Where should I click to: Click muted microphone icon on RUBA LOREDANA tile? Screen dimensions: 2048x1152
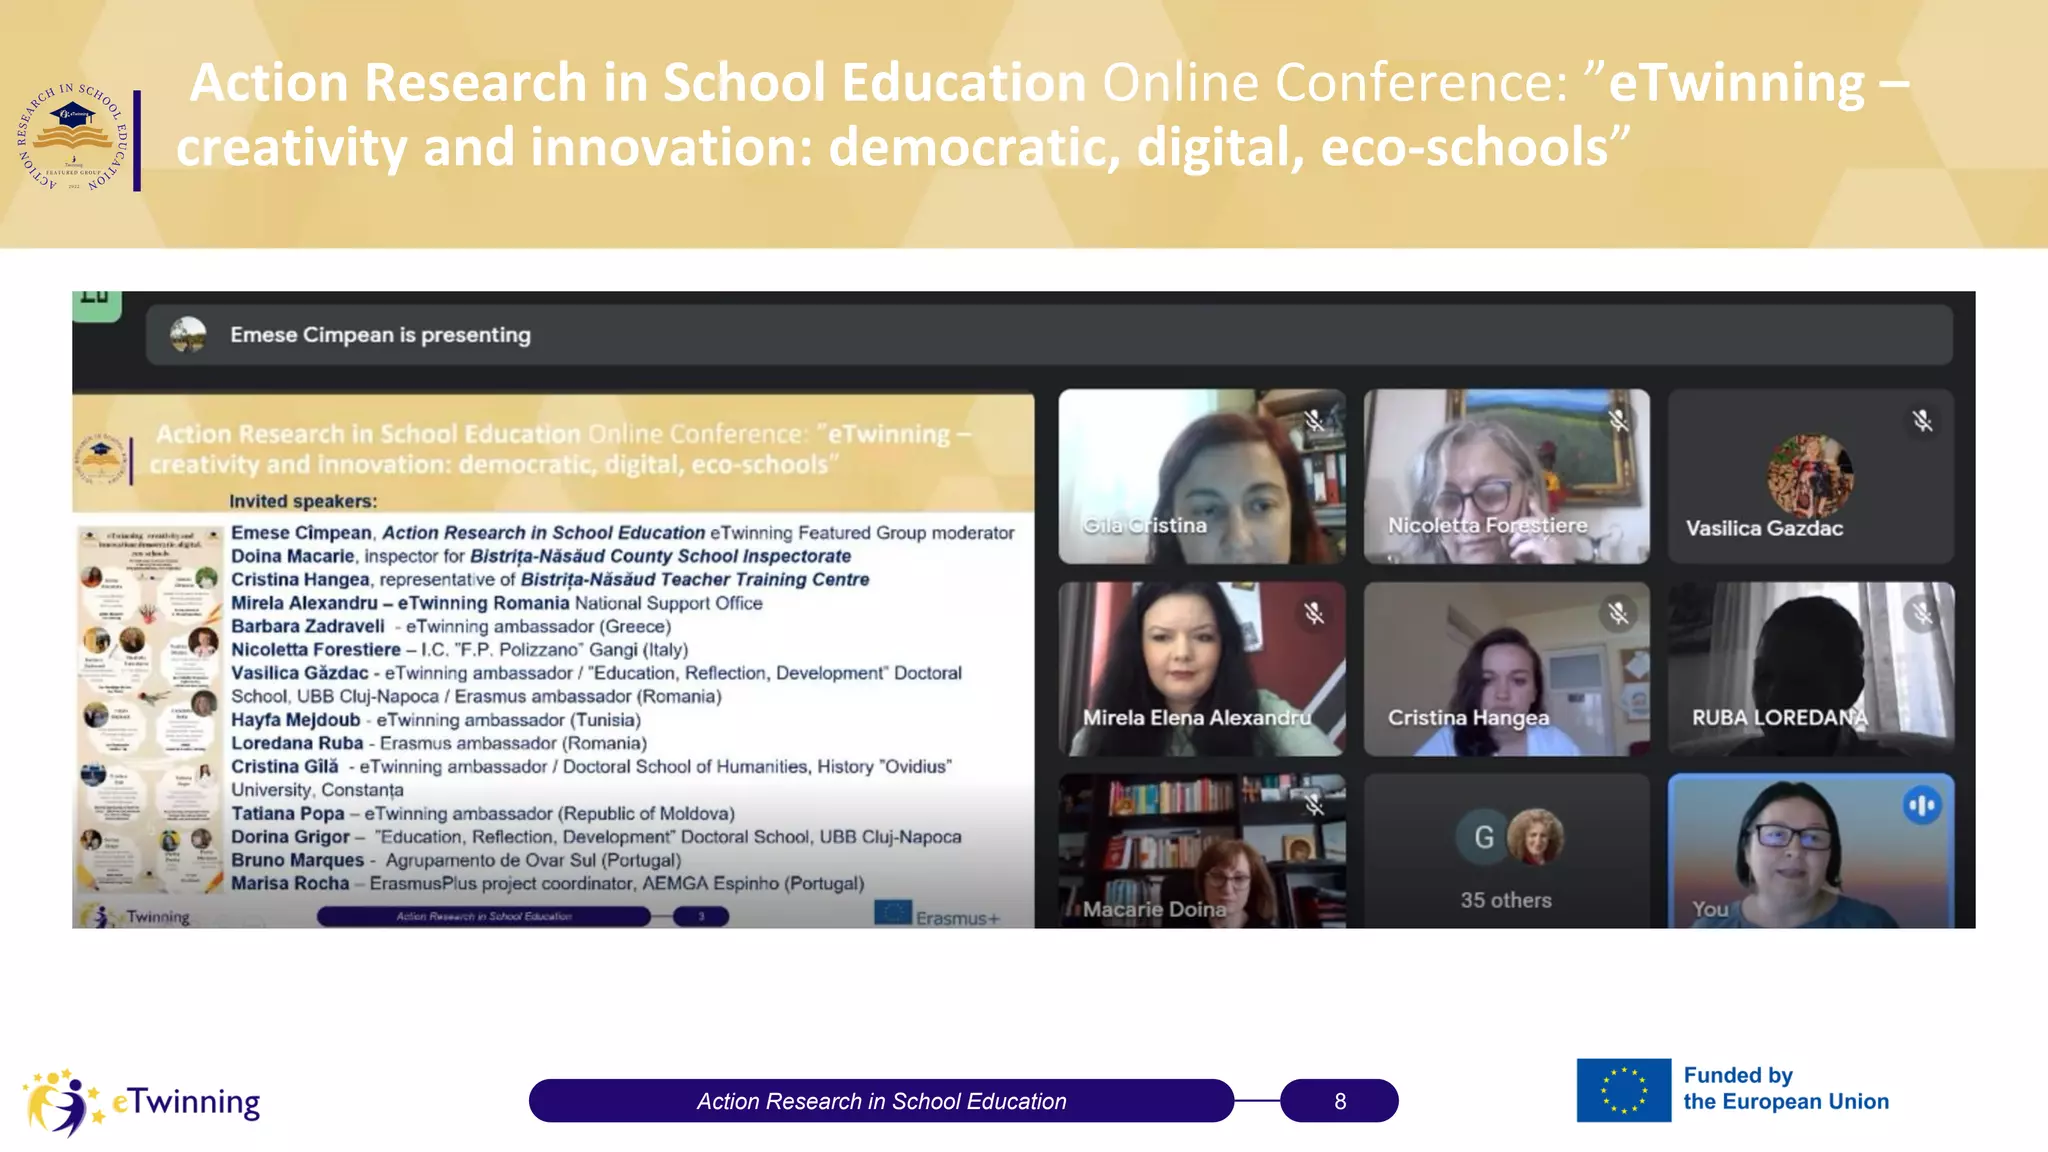coord(1922,613)
